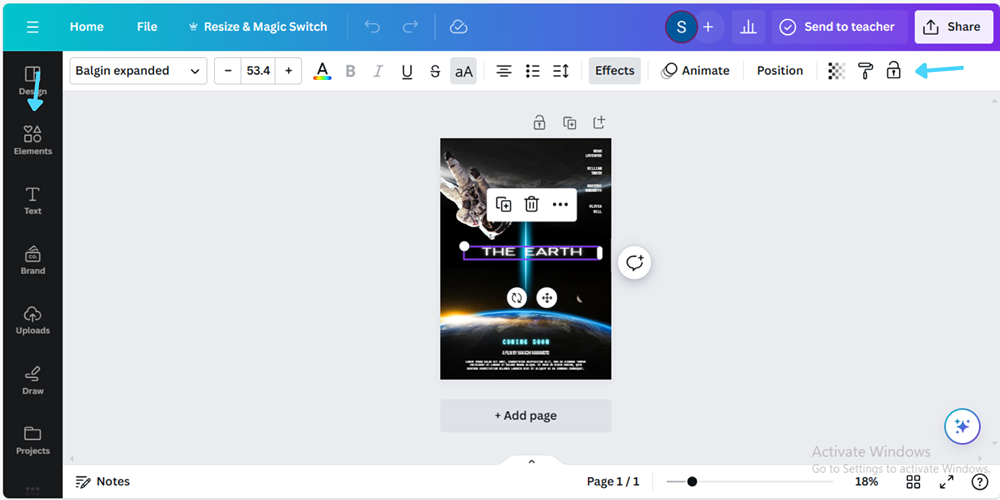The width and height of the screenshot is (1000, 500).
Task: Open the Elements tab
Action: pos(33,140)
